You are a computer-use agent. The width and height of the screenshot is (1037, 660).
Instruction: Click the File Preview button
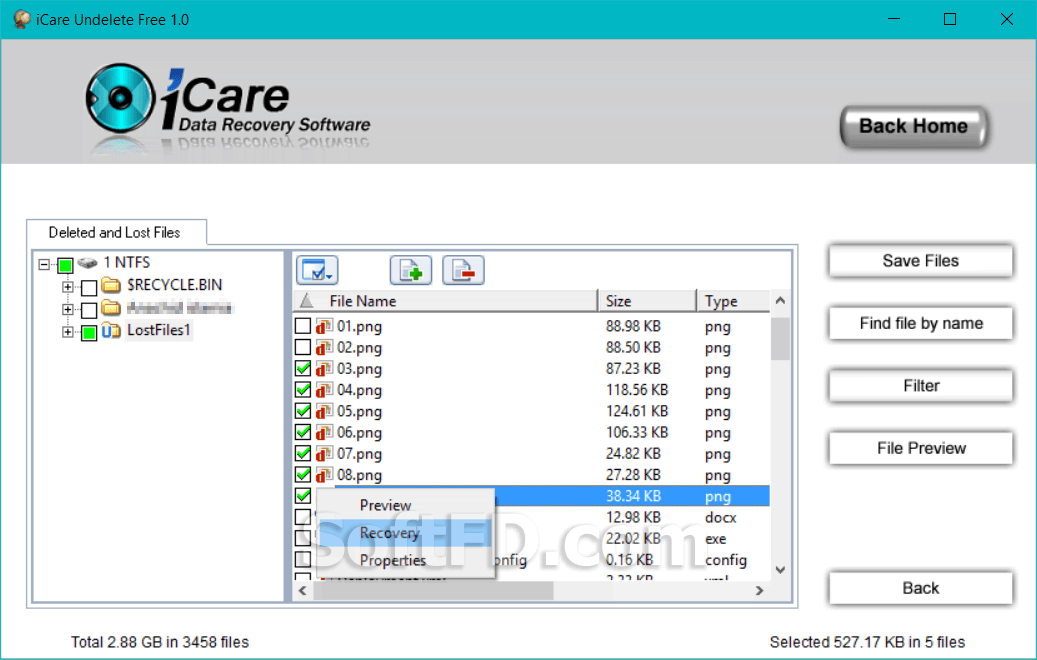(x=920, y=448)
